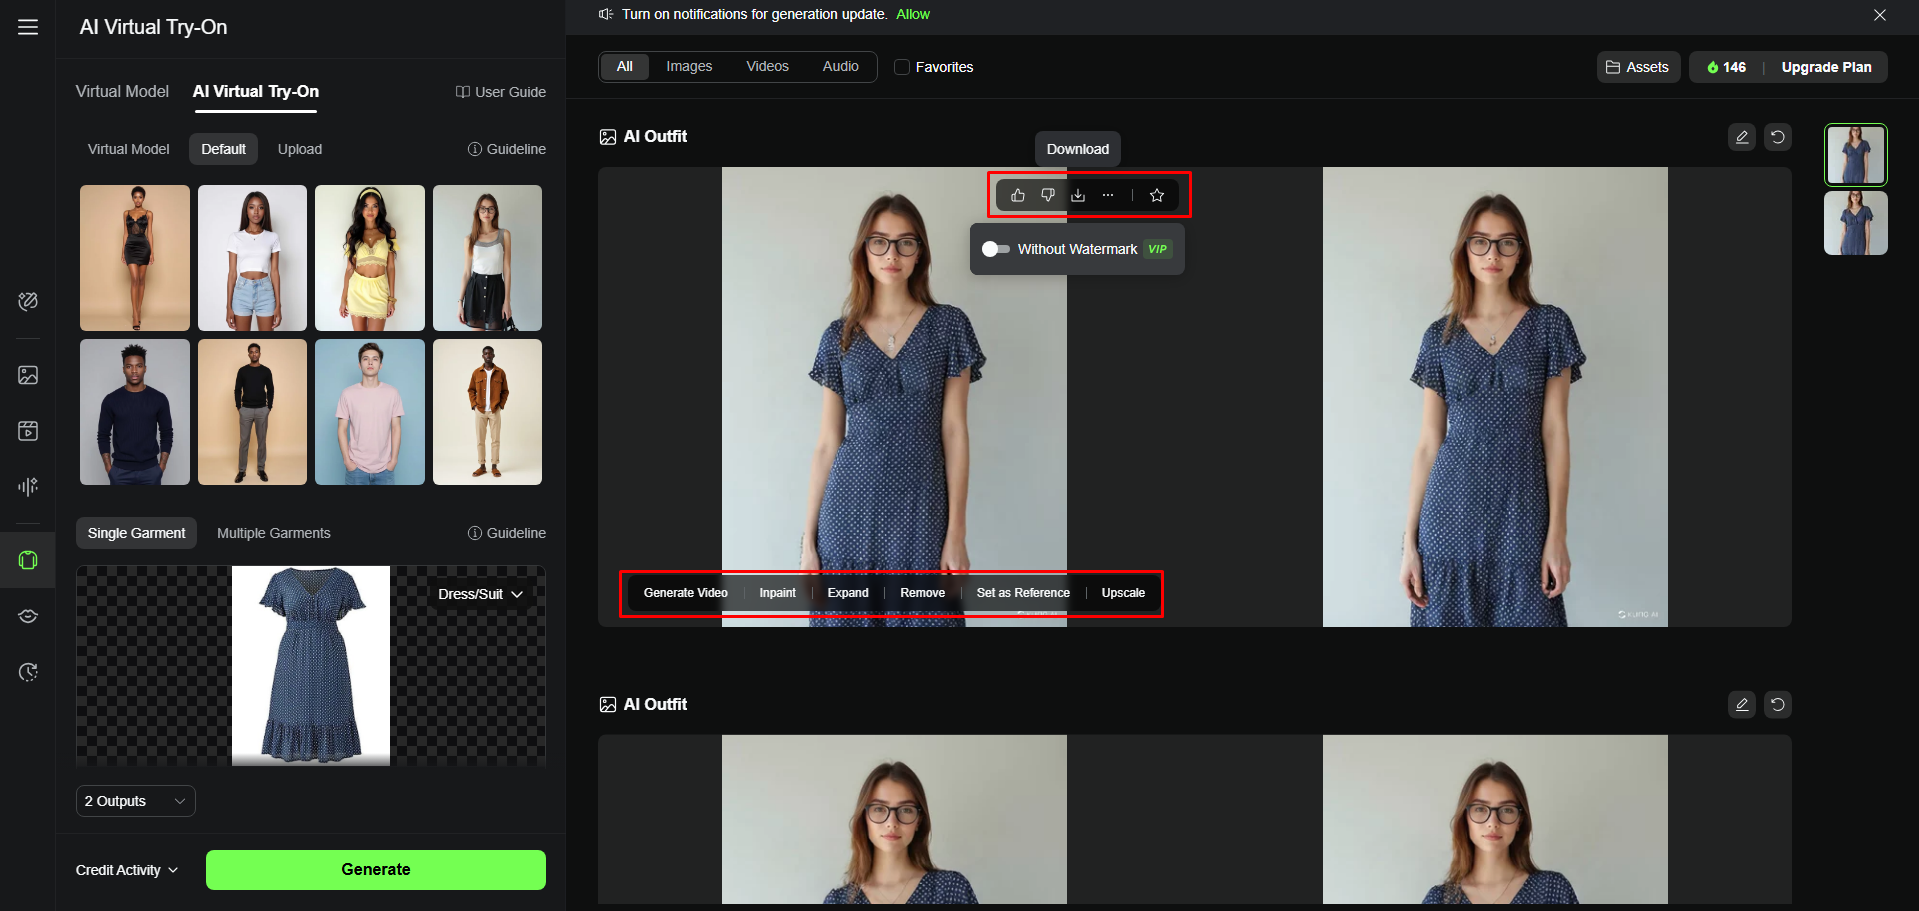Click the book icon beside User Guide

coord(463,92)
